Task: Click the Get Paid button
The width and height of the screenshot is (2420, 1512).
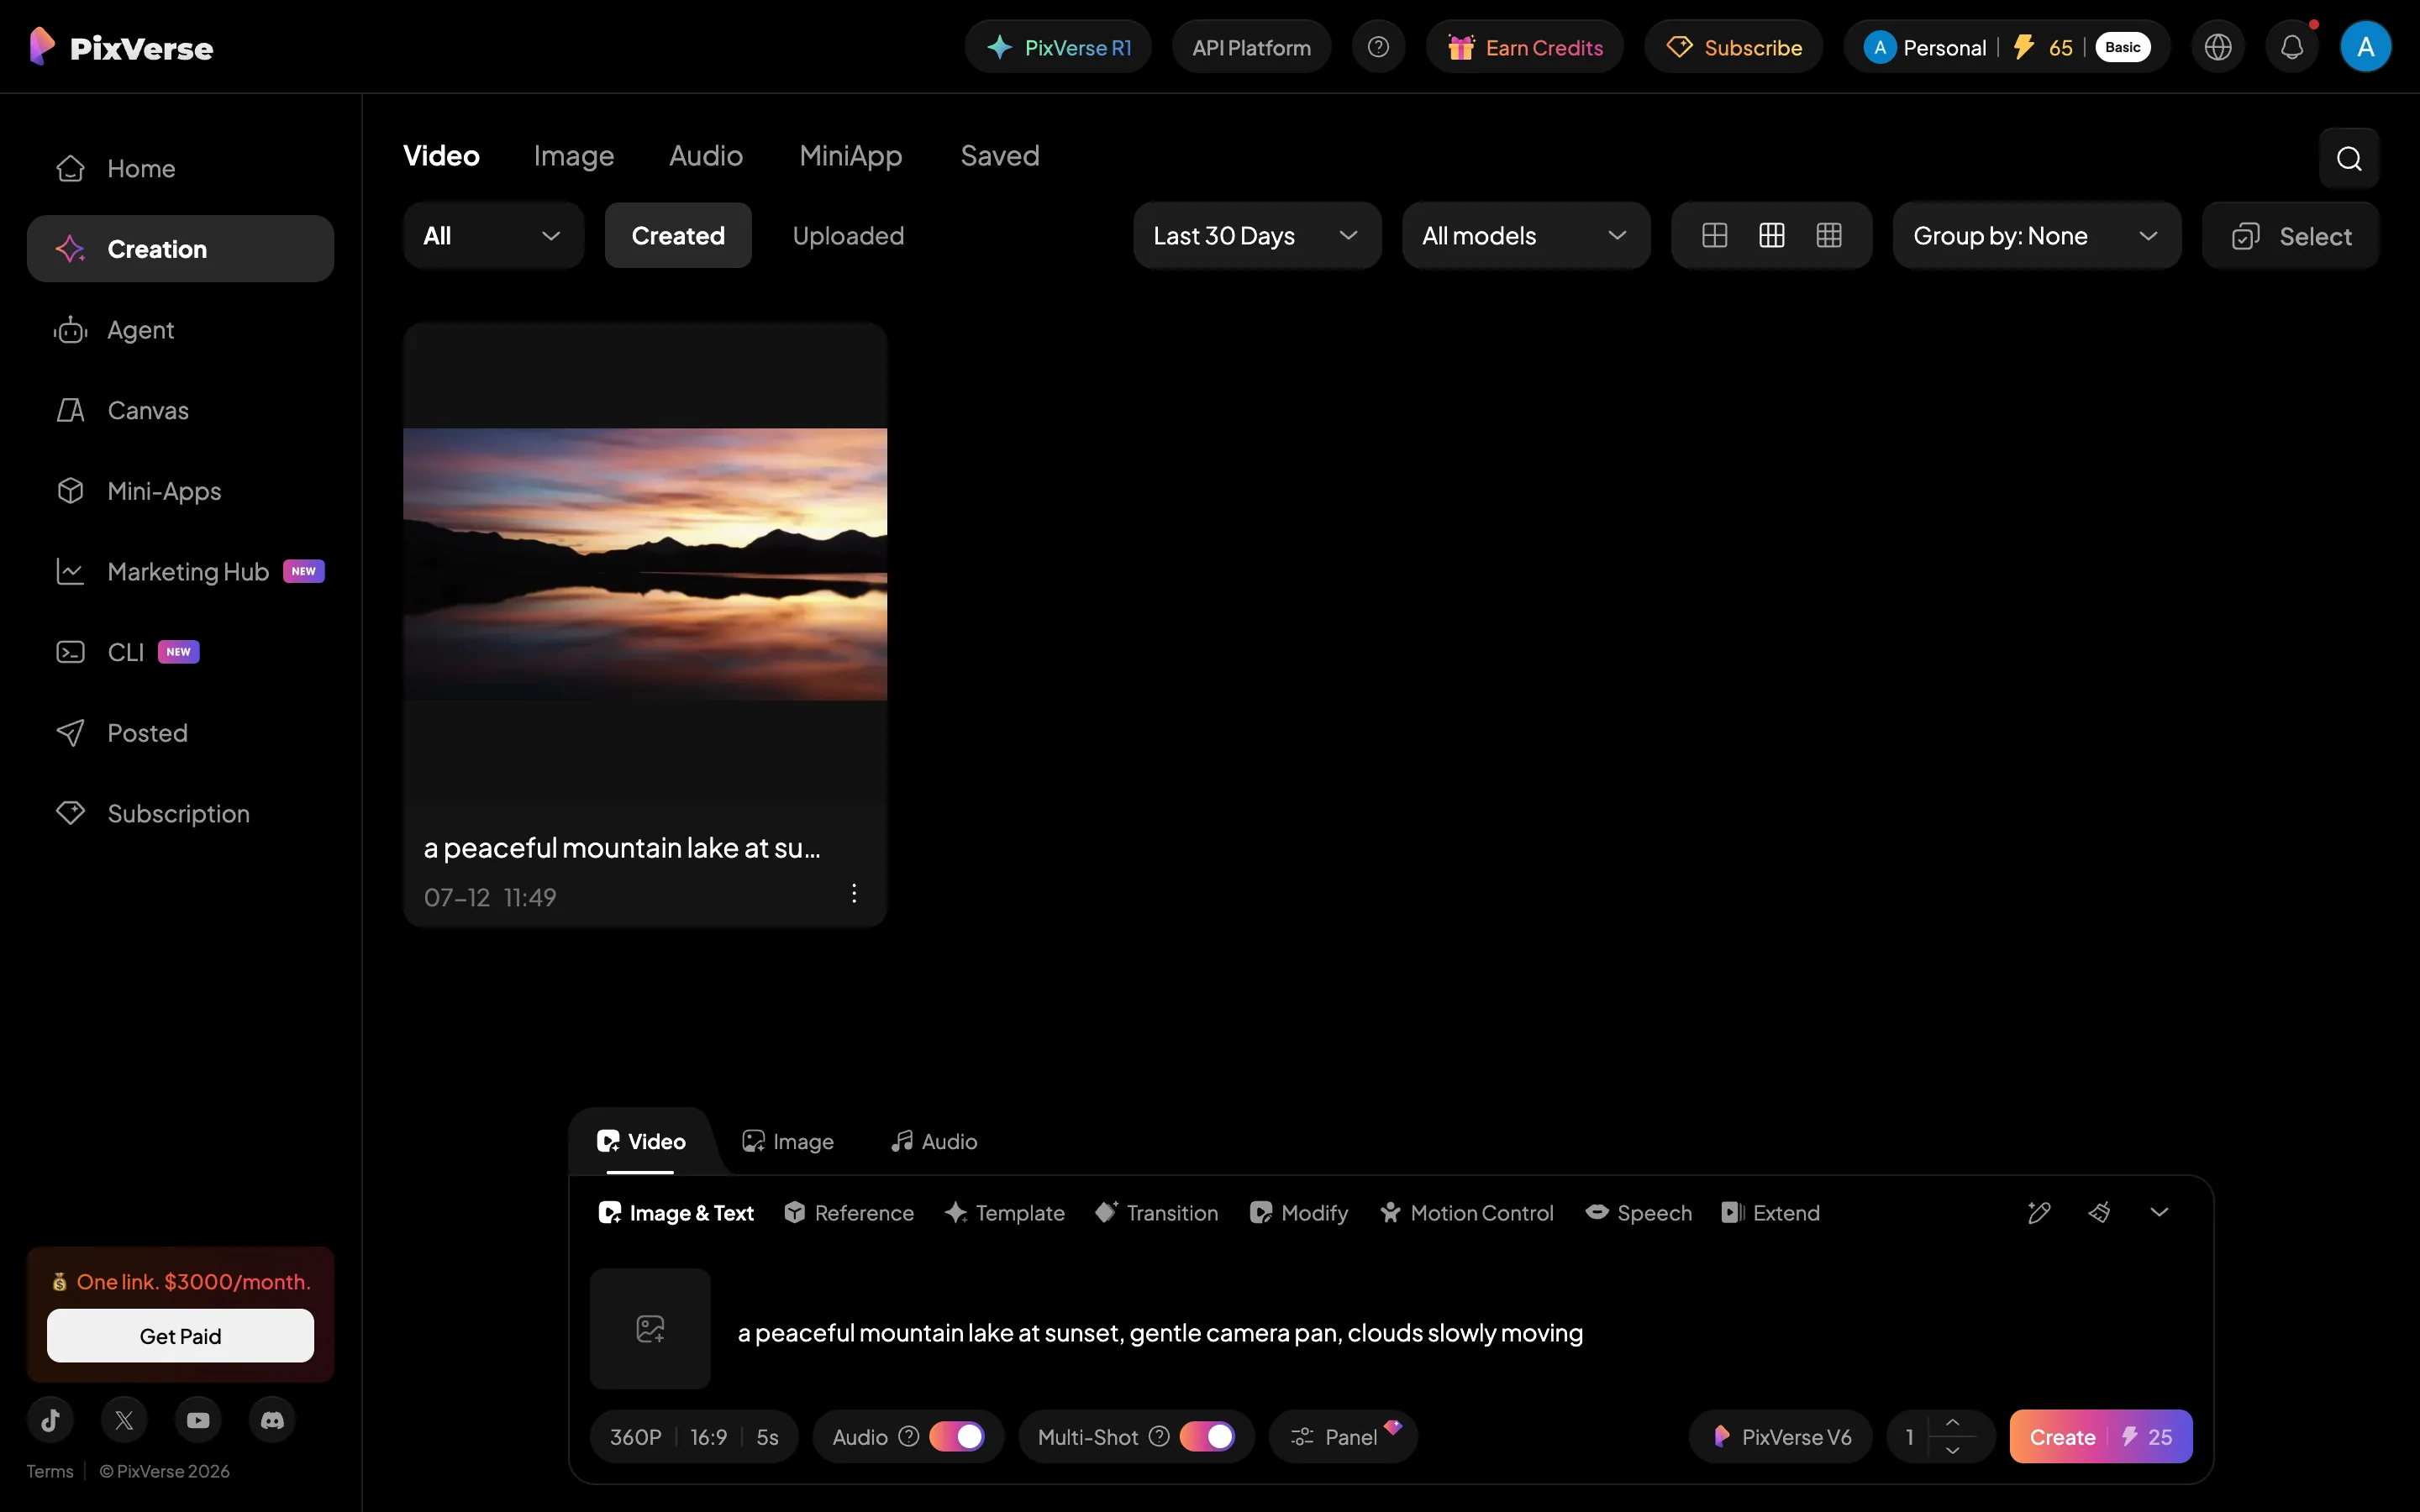Action: tap(180, 1336)
